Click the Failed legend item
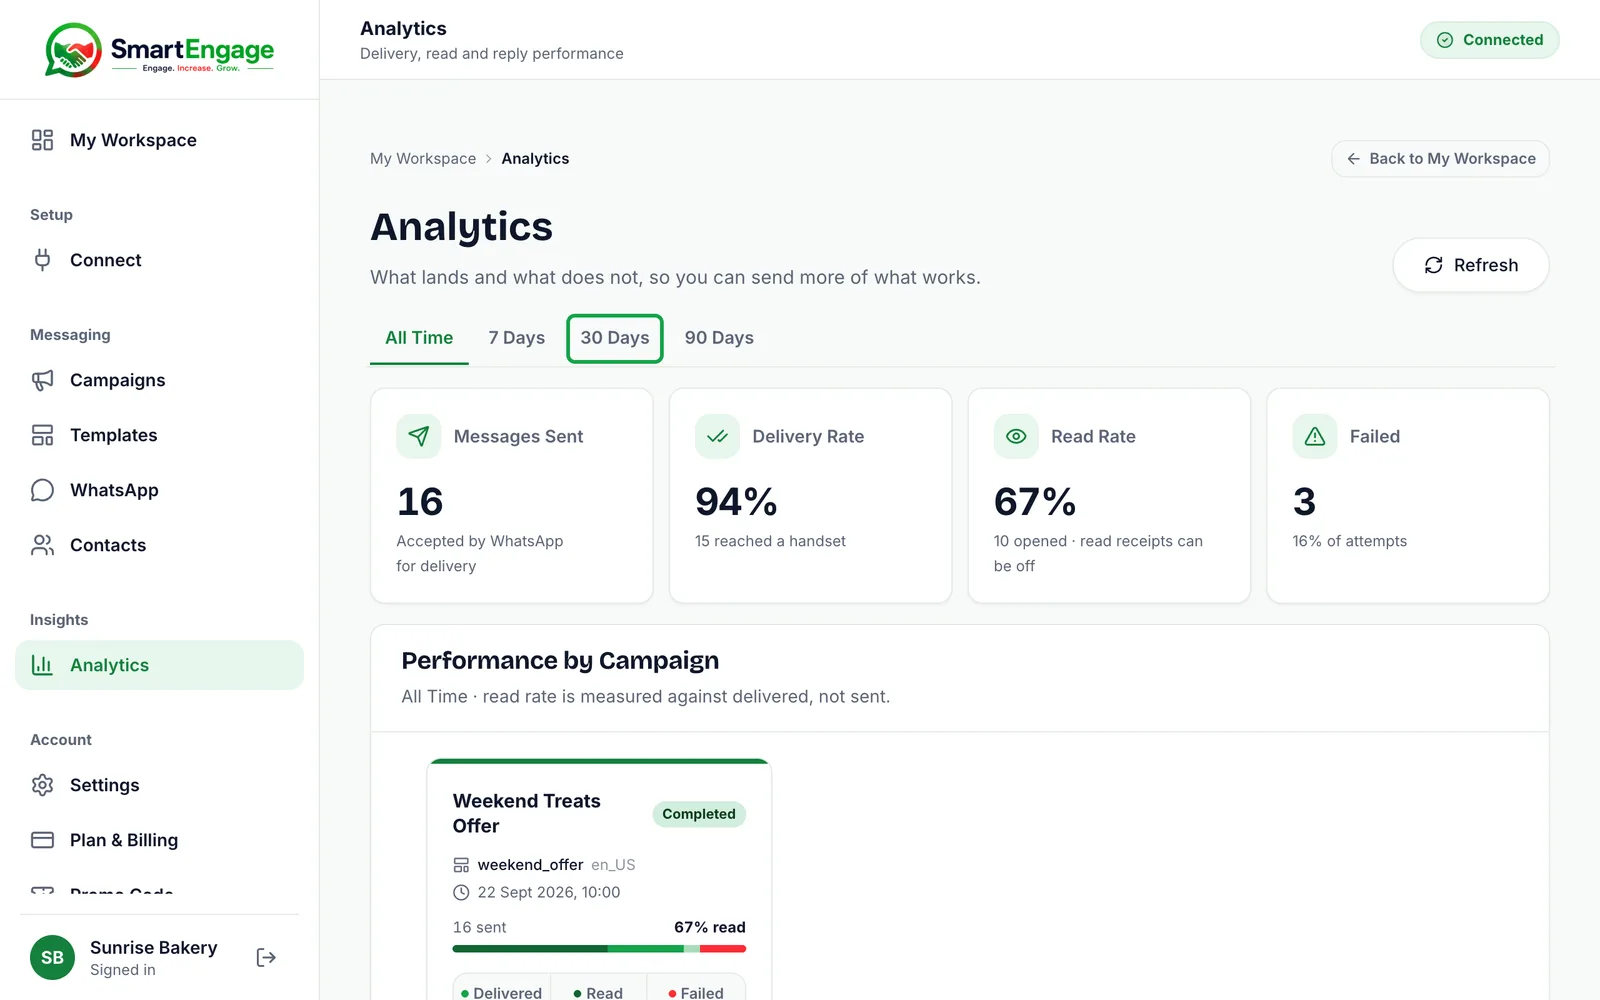This screenshot has height=1000, width=1600. [x=696, y=992]
